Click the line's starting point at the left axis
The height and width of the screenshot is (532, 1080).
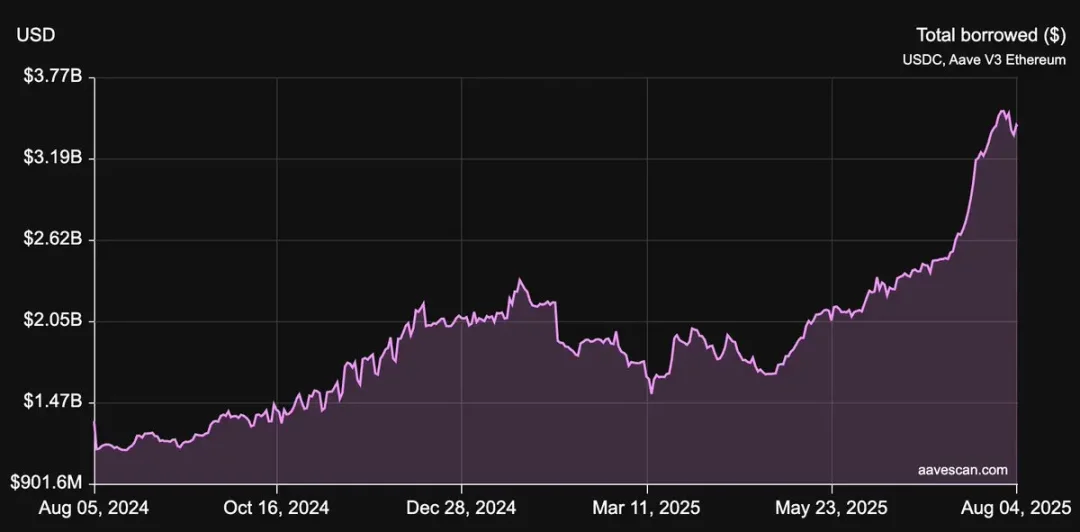coord(94,423)
